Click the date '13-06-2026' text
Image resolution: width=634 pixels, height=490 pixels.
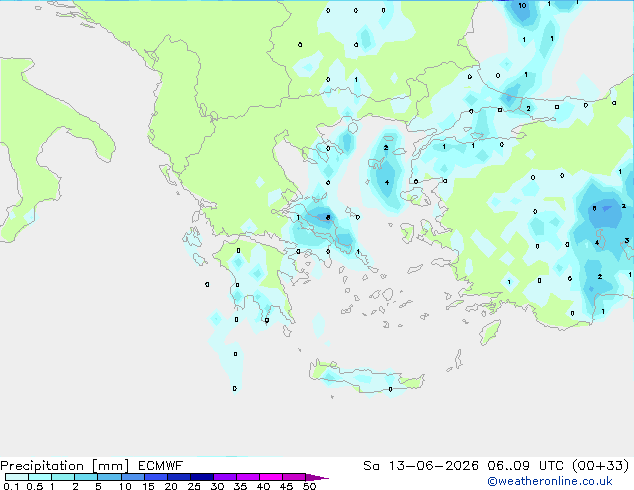433,466
